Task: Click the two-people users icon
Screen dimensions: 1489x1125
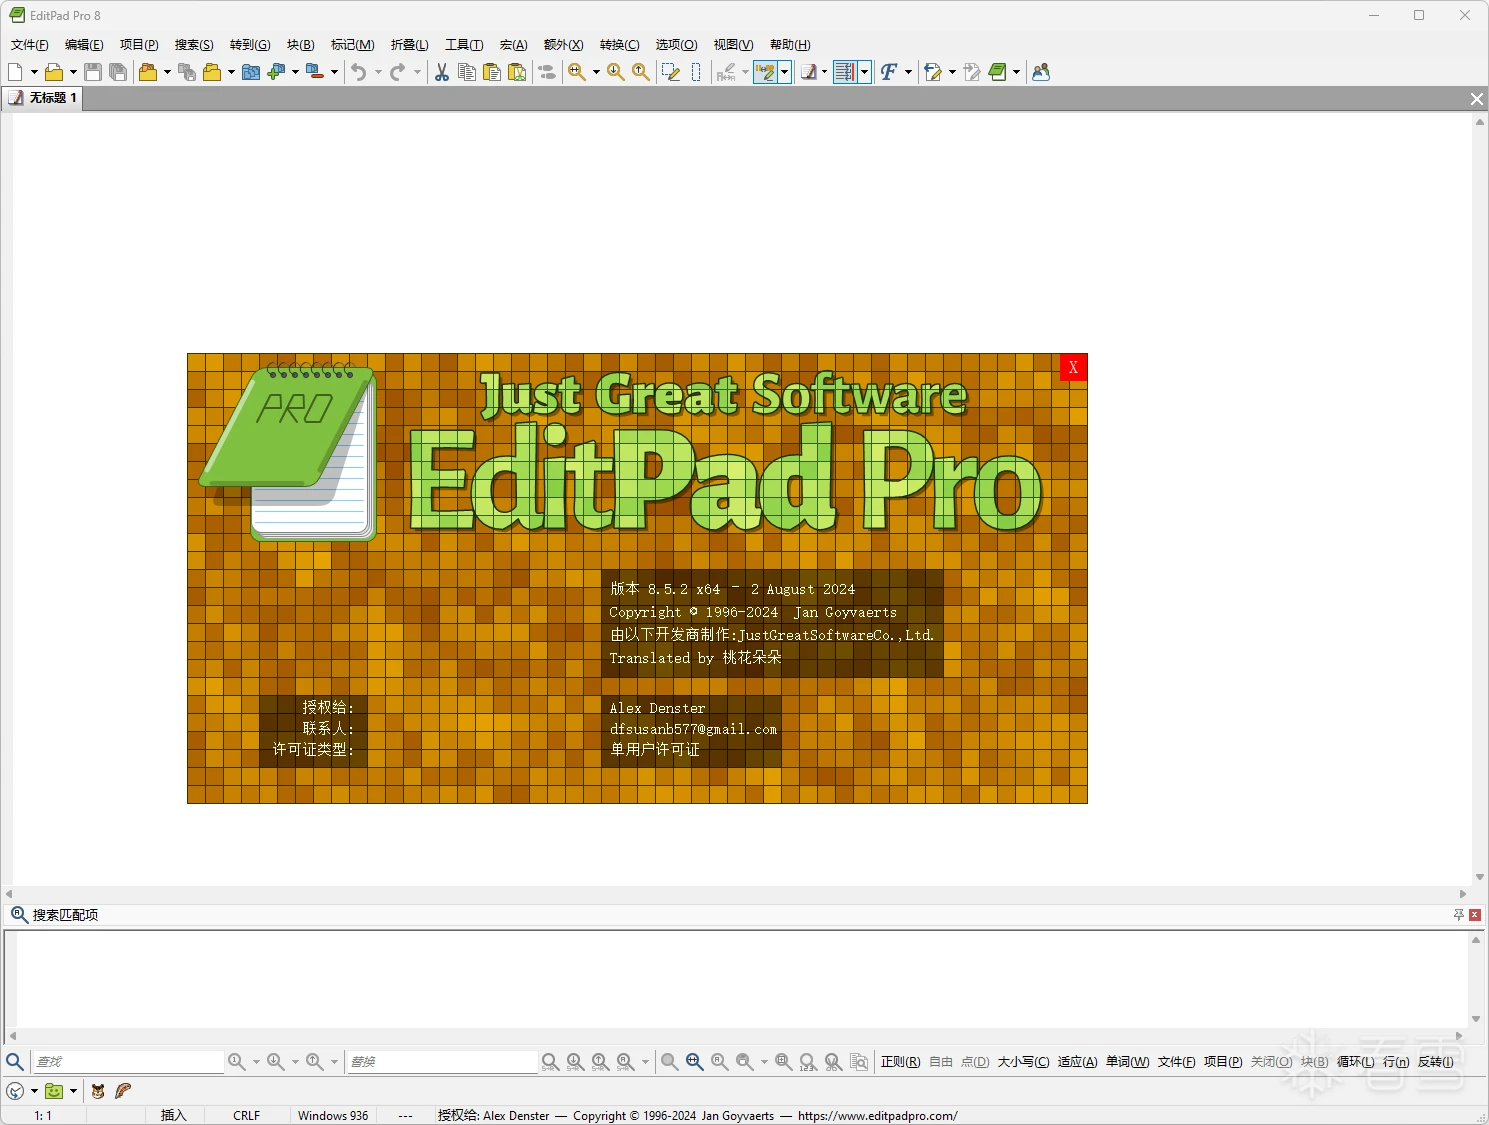Action: tap(1041, 72)
